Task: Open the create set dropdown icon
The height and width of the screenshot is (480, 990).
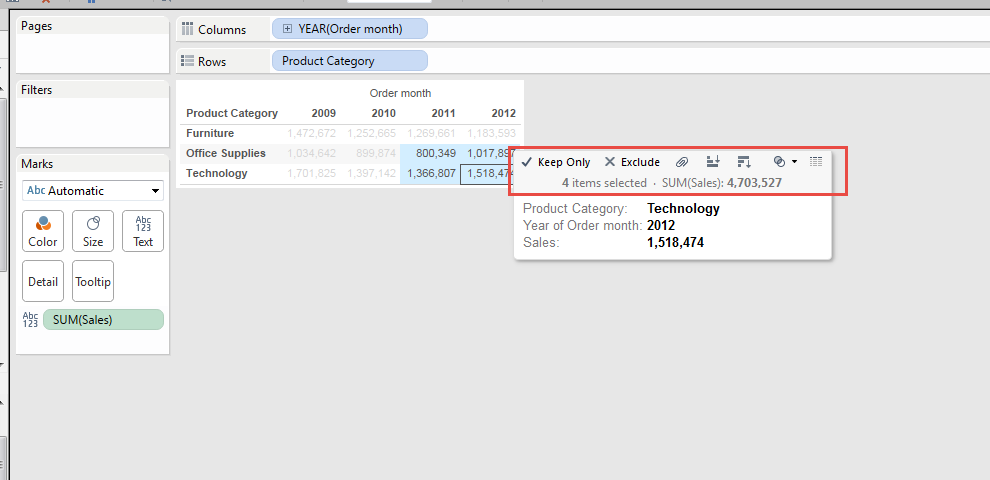Action: [785, 162]
